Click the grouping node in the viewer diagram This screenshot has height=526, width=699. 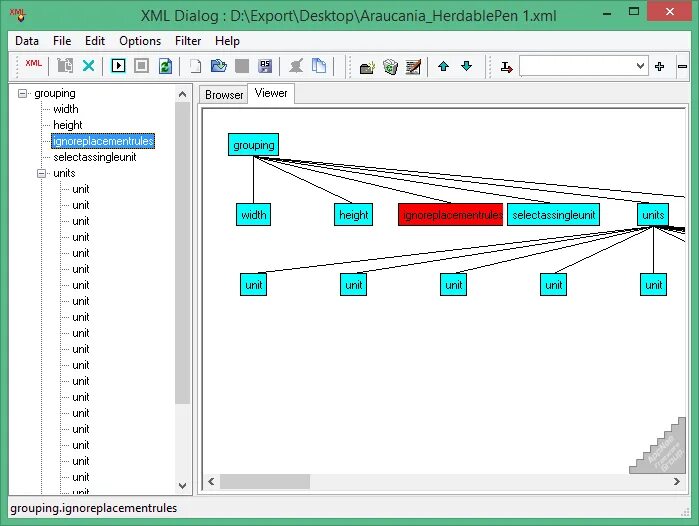[253, 145]
